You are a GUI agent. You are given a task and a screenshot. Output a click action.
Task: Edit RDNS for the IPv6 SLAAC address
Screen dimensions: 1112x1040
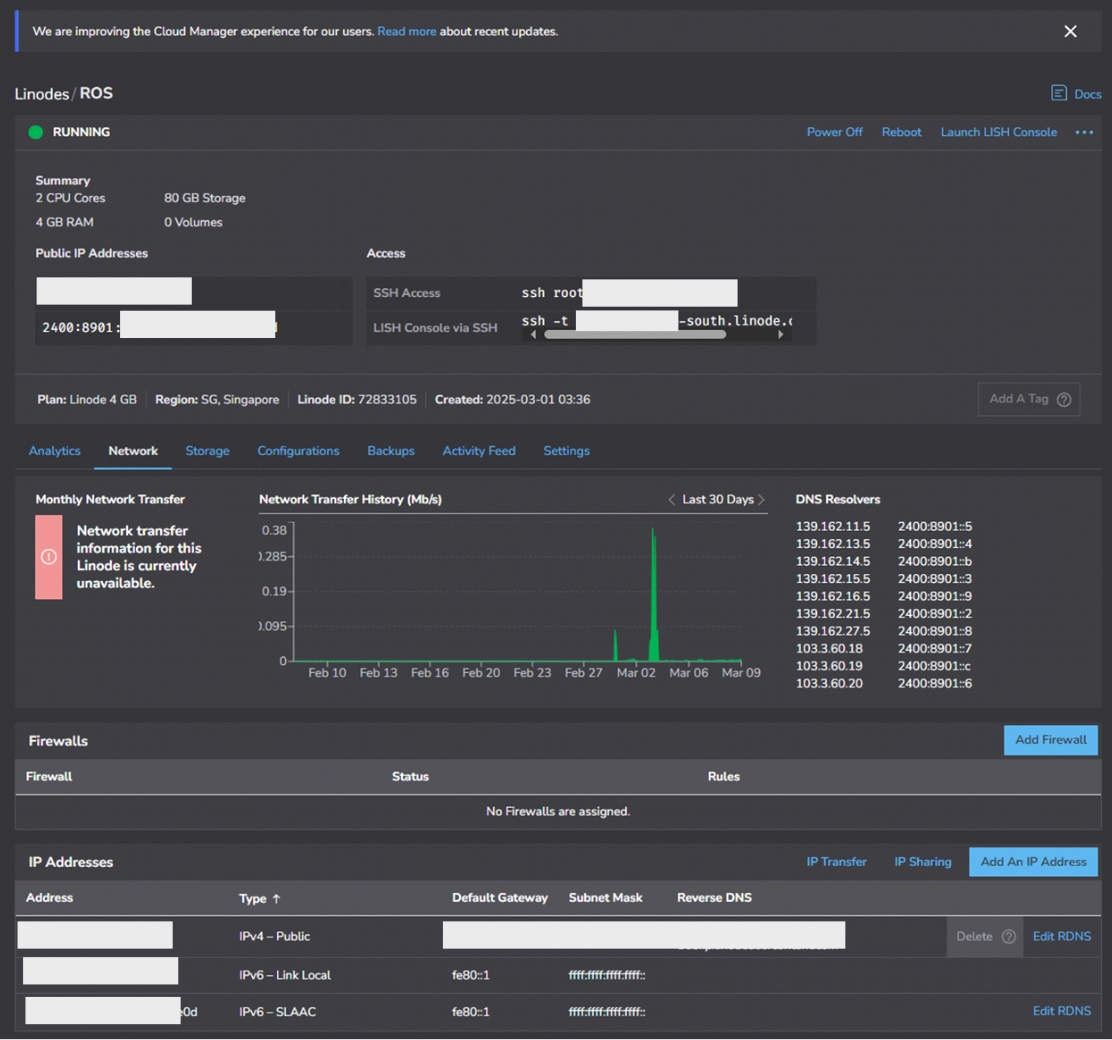pyautogui.click(x=1062, y=1011)
